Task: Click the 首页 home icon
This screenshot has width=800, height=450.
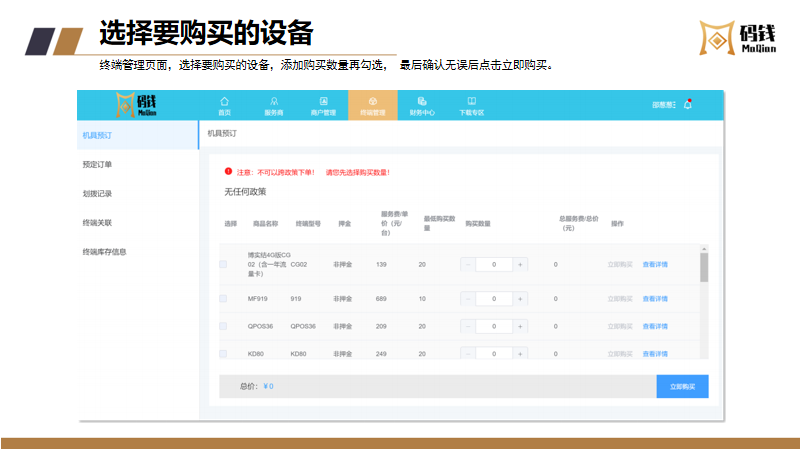Action: [224, 101]
